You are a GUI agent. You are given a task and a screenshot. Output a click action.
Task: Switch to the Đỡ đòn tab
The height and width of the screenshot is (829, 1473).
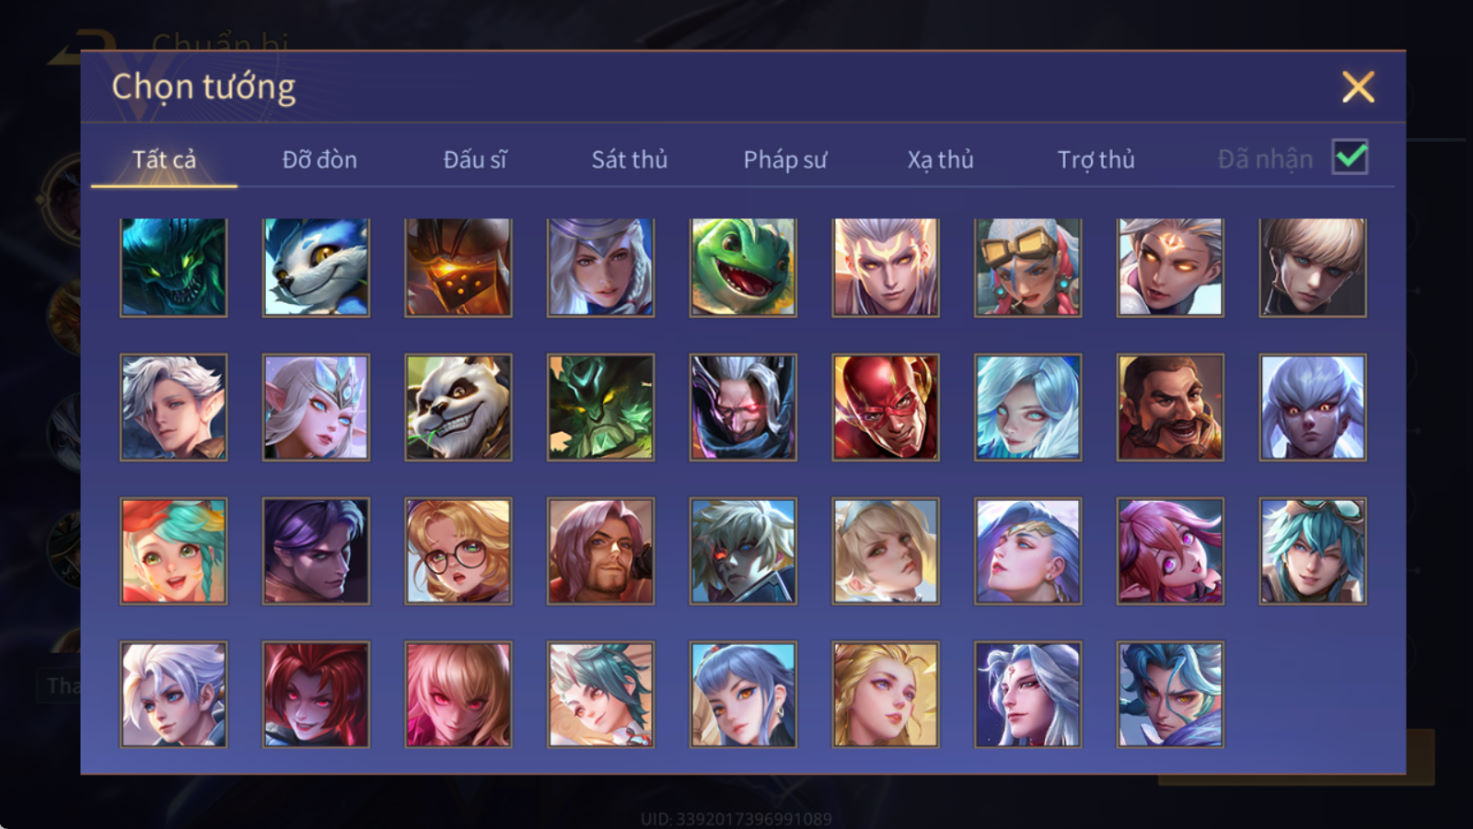pos(320,159)
